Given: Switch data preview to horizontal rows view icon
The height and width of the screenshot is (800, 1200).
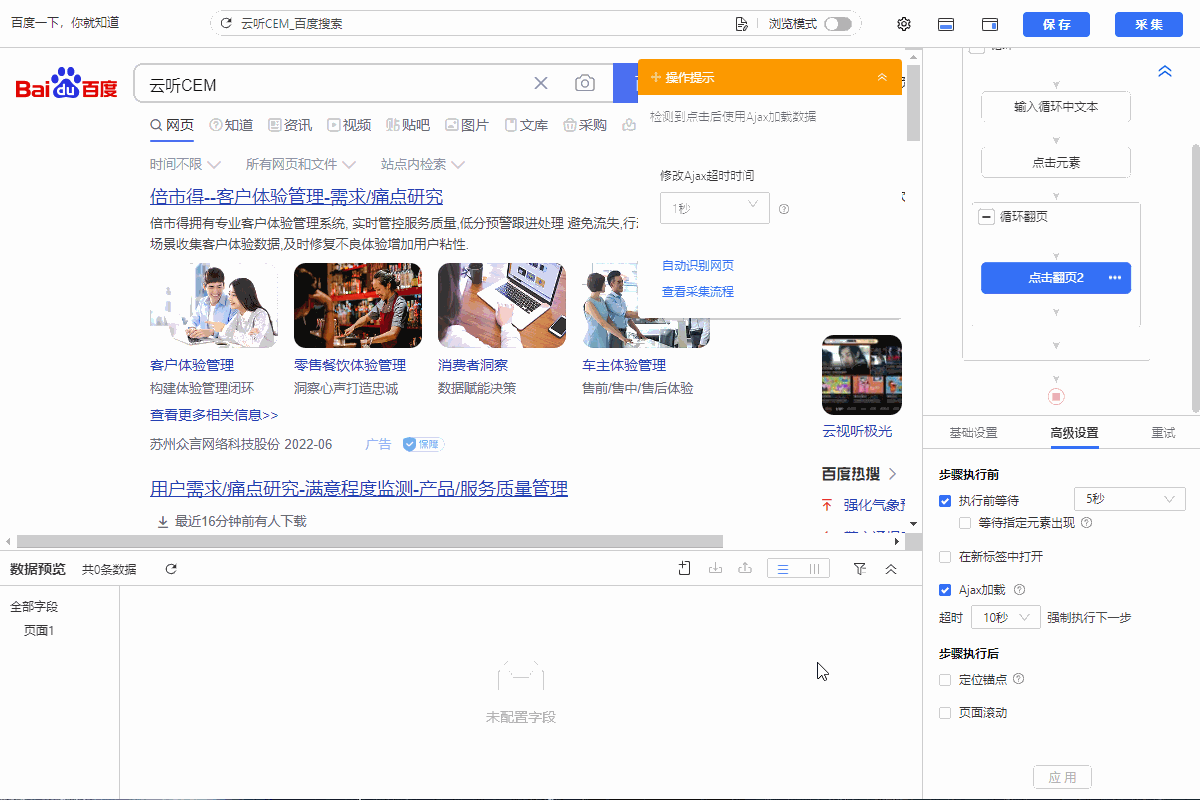Looking at the screenshot, I should coord(783,569).
